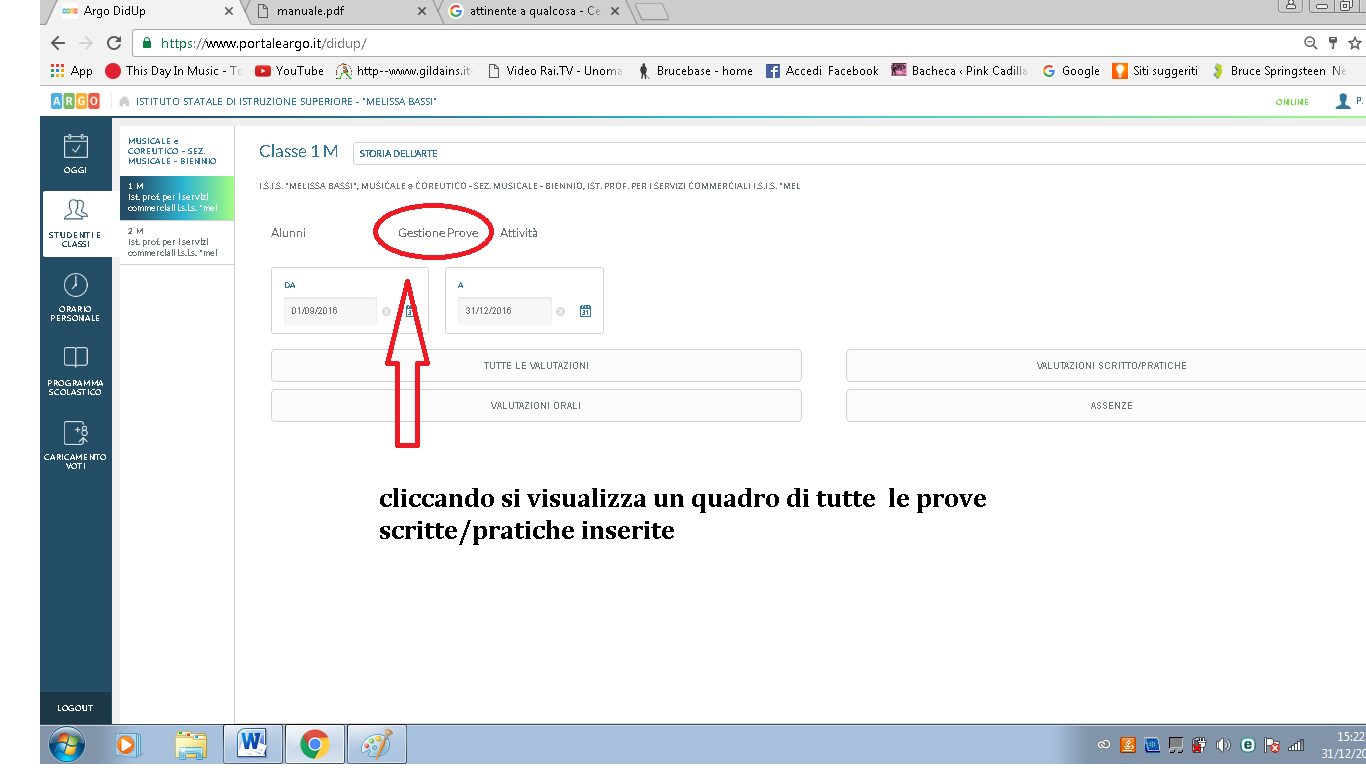Click the ARGO logo
The height and width of the screenshot is (768, 1366).
[x=75, y=101]
